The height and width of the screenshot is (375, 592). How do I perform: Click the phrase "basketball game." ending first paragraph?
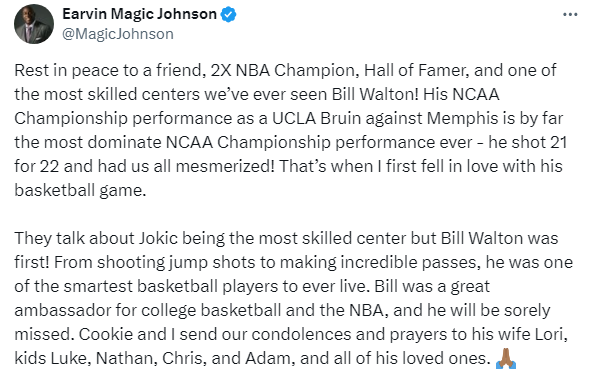click(80, 190)
